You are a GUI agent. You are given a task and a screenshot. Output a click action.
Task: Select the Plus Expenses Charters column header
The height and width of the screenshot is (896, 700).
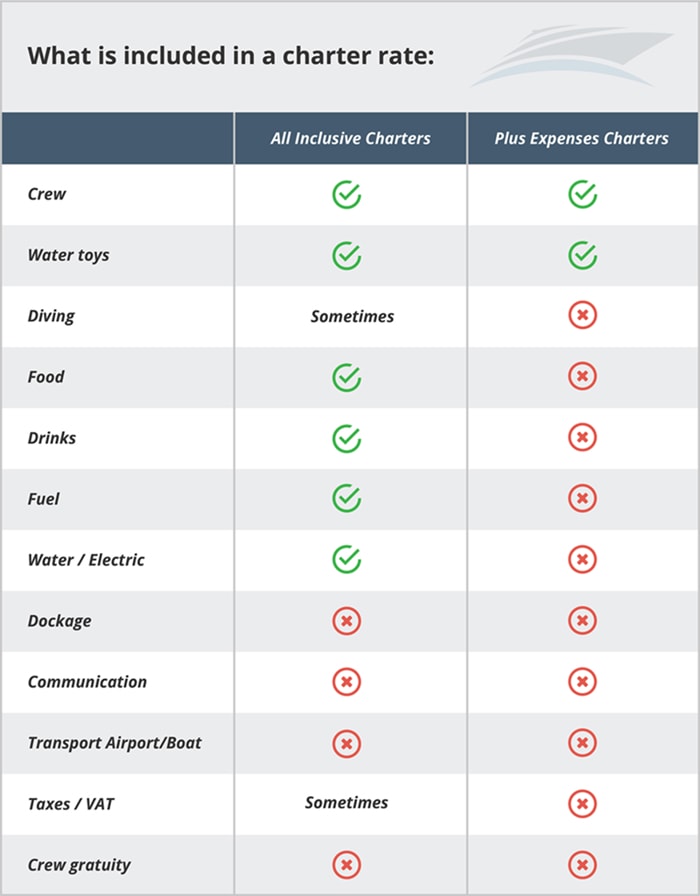coord(581,138)
